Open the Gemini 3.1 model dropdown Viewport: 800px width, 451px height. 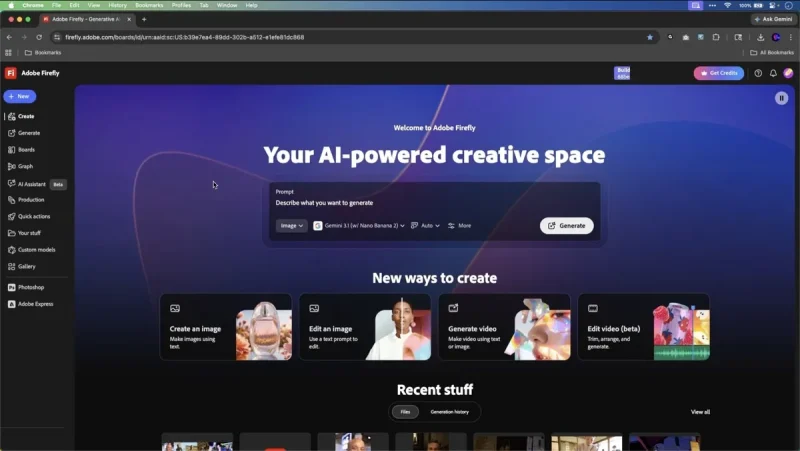tap(359, 226)
